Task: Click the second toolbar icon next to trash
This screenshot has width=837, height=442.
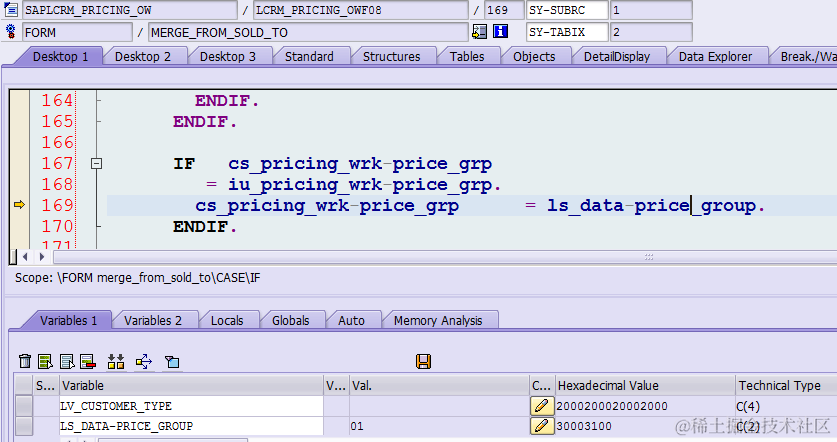Action: pyautogui.click(x=45, y=361)
